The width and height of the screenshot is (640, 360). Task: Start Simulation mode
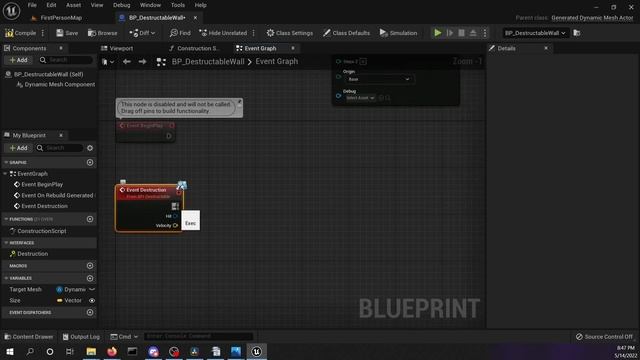click(x=398, y=33)
